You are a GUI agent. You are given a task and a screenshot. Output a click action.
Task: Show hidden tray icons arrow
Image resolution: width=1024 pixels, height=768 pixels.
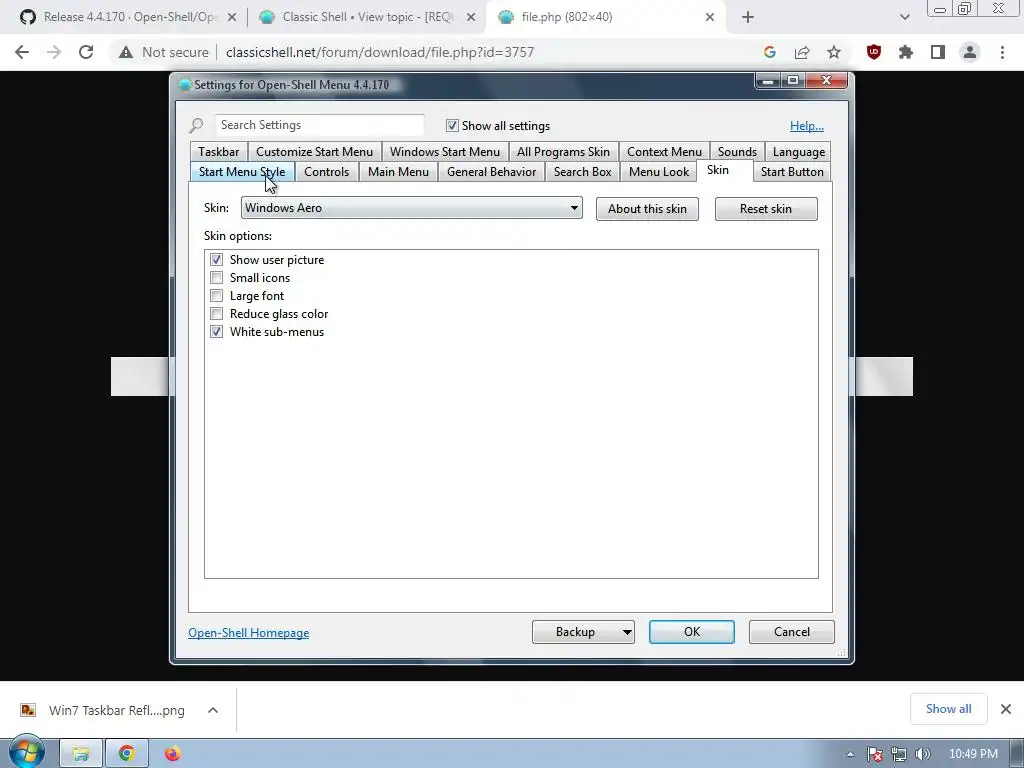(850, 754)
